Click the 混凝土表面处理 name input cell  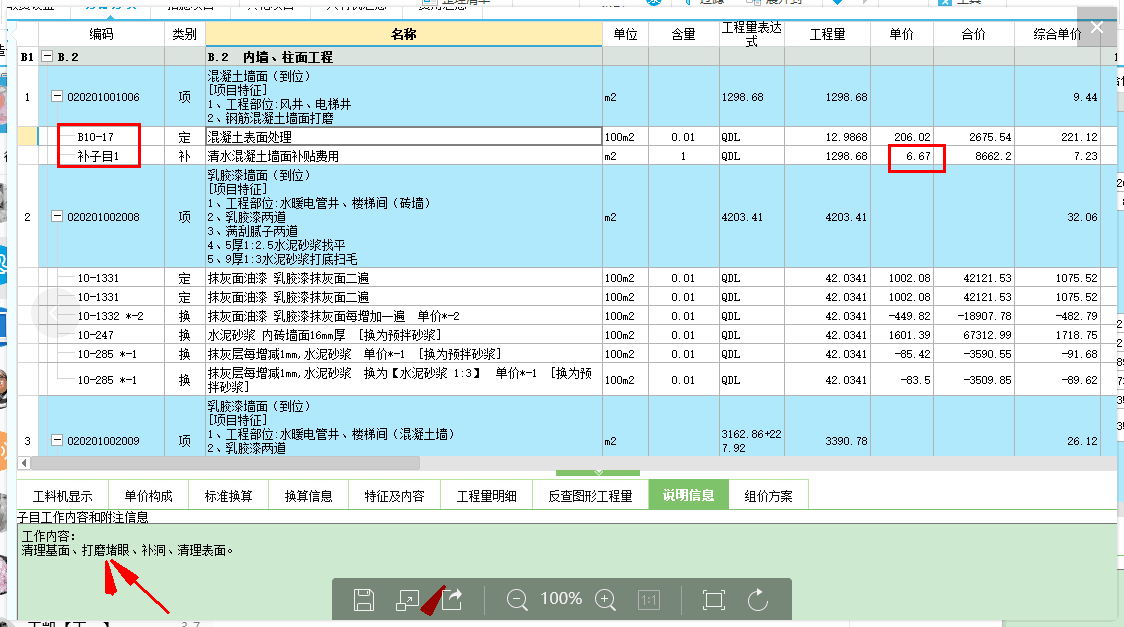click(404, 137)
